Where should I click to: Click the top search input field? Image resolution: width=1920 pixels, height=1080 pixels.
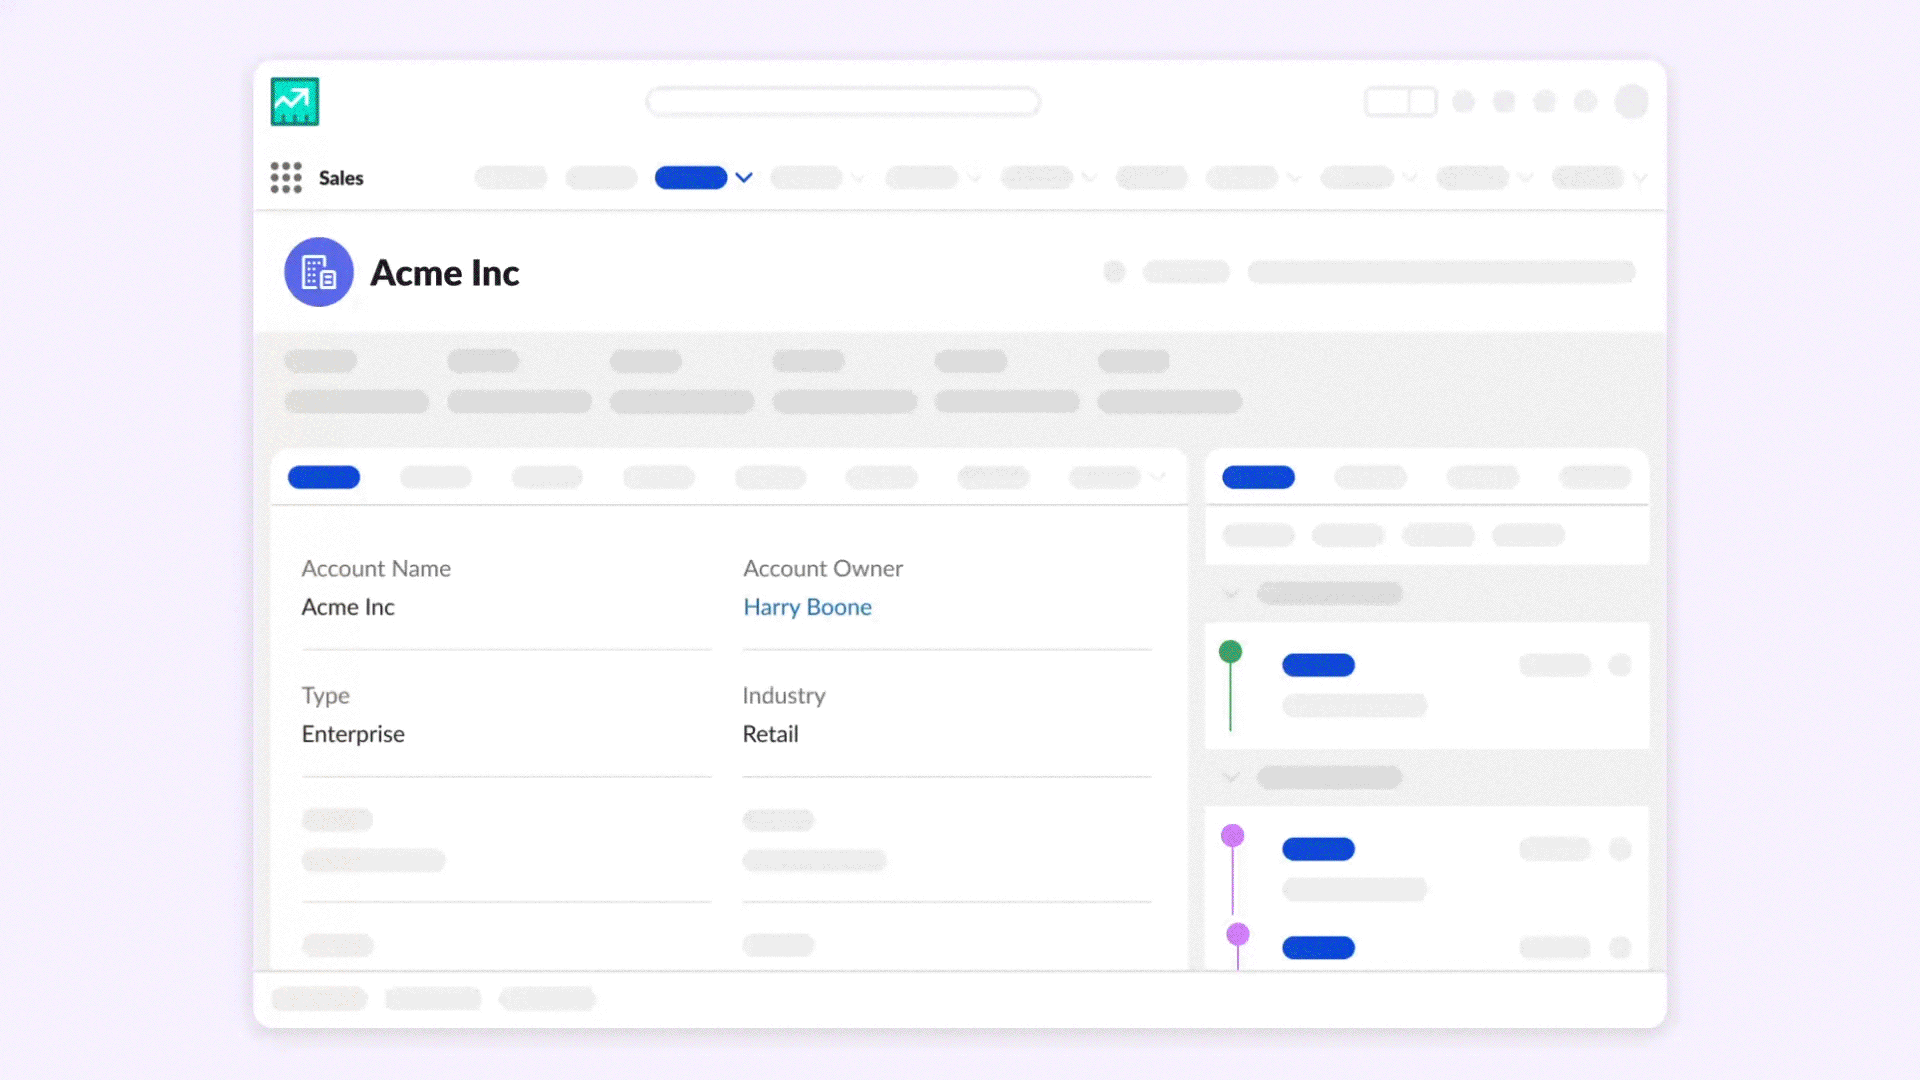[844, 100]
